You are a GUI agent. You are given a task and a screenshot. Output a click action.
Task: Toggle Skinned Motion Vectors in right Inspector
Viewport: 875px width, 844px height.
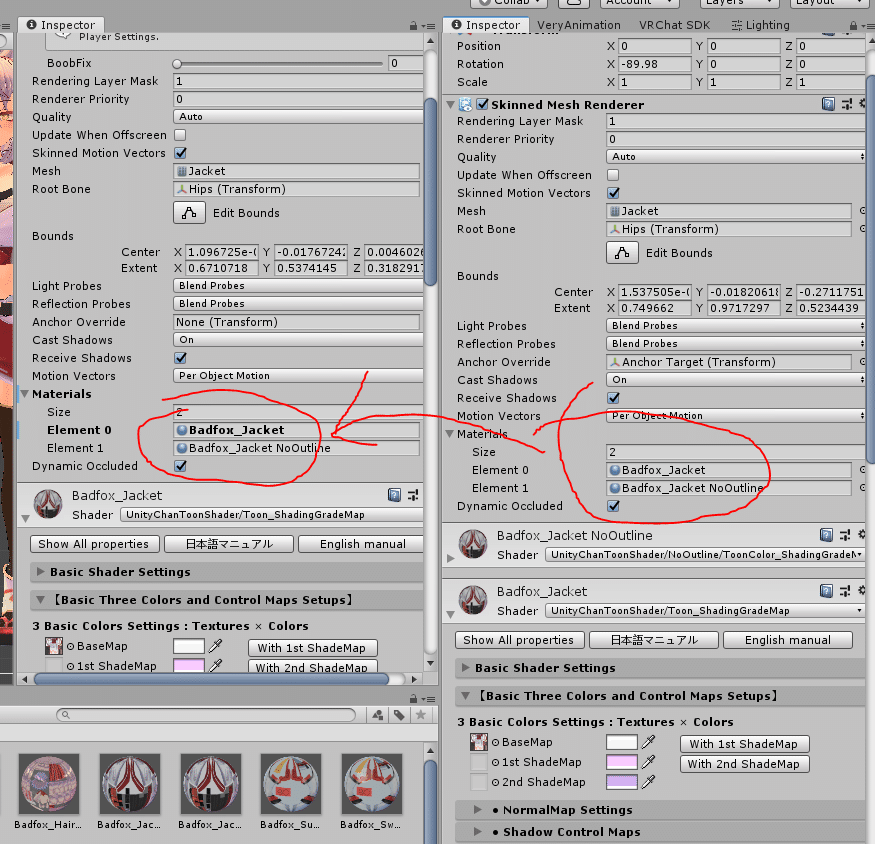(x=613, y=193)
